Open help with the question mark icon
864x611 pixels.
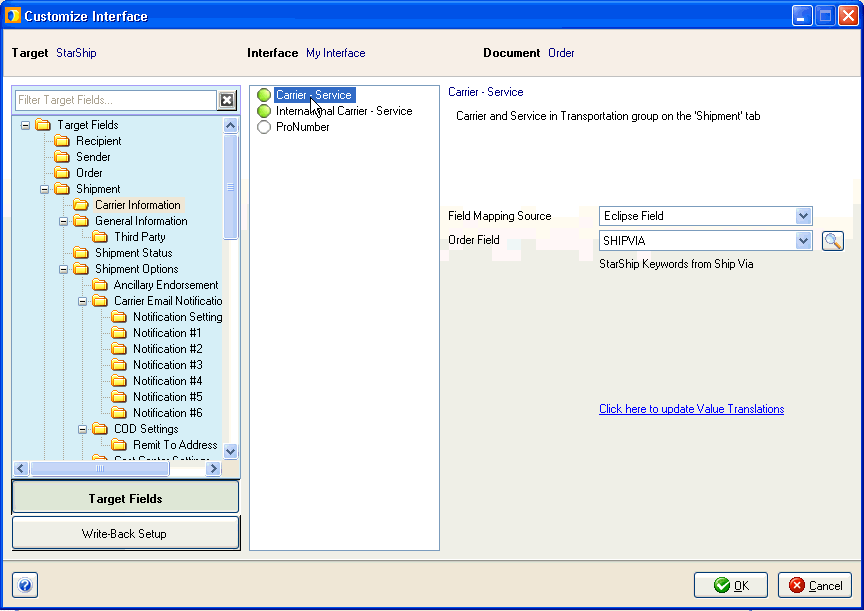pyautogui.click(x=25, y=585)
